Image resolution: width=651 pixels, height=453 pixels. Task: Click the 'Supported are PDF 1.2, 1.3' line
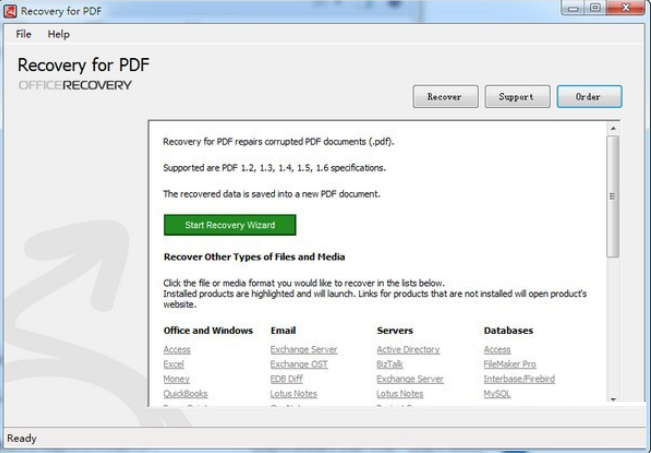click(x=274, y=168)
